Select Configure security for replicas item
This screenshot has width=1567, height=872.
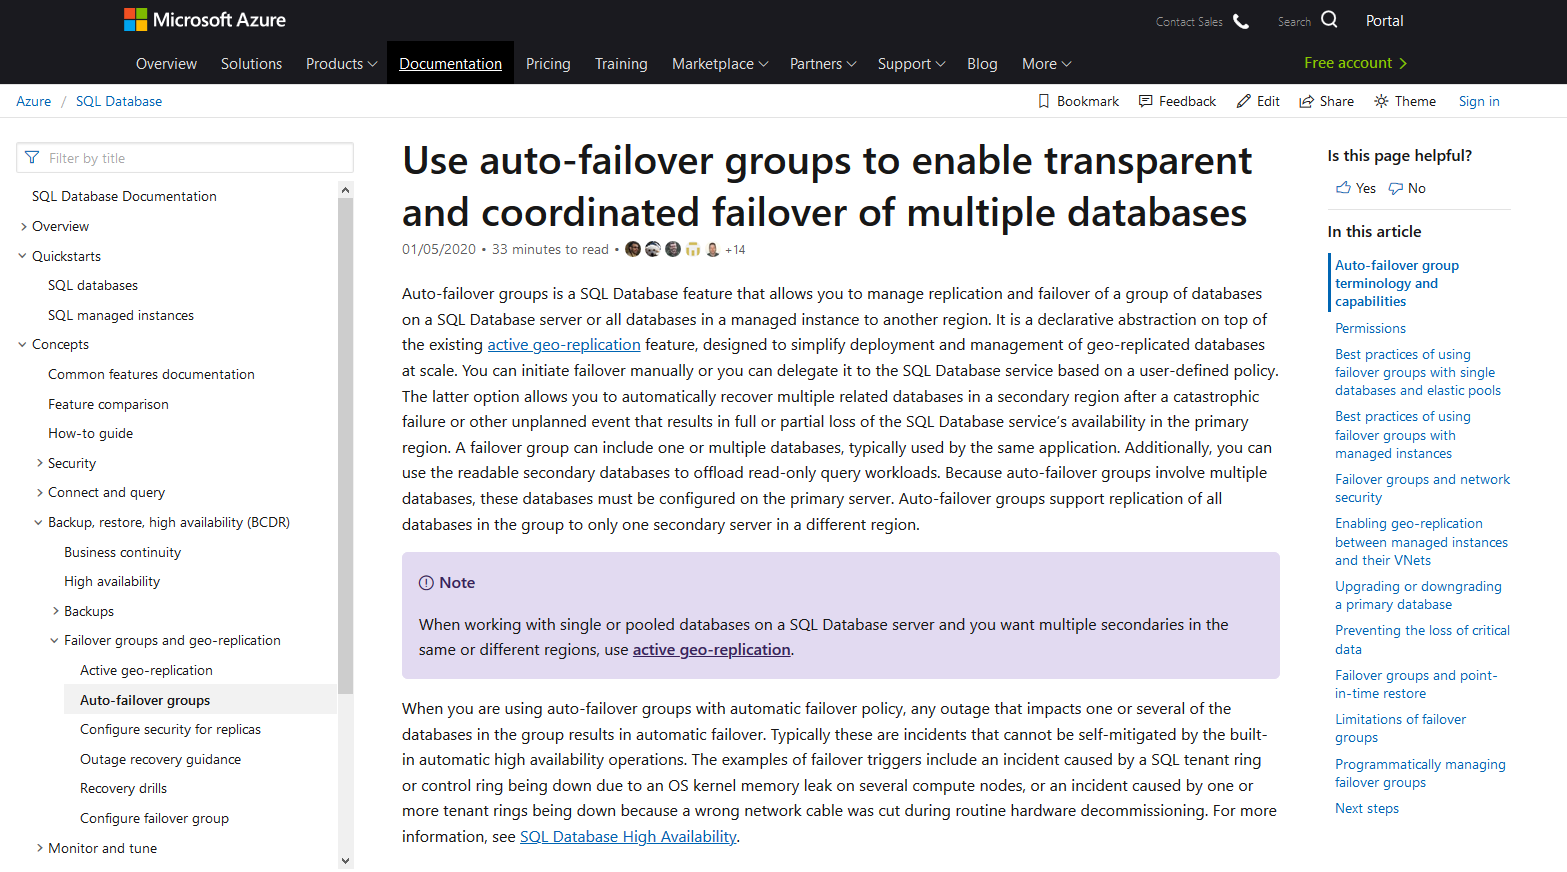click(170, 729)
